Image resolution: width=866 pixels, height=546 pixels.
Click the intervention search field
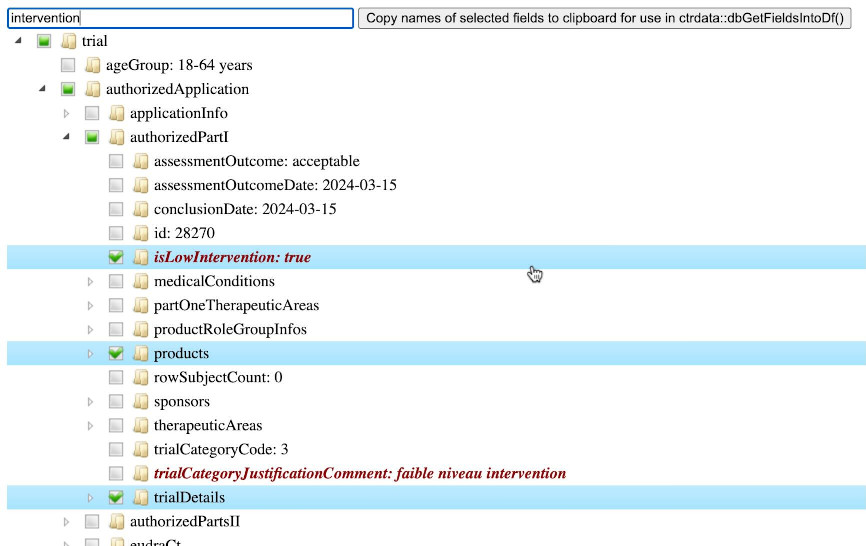pyautogui.click(x=180, y=18)
